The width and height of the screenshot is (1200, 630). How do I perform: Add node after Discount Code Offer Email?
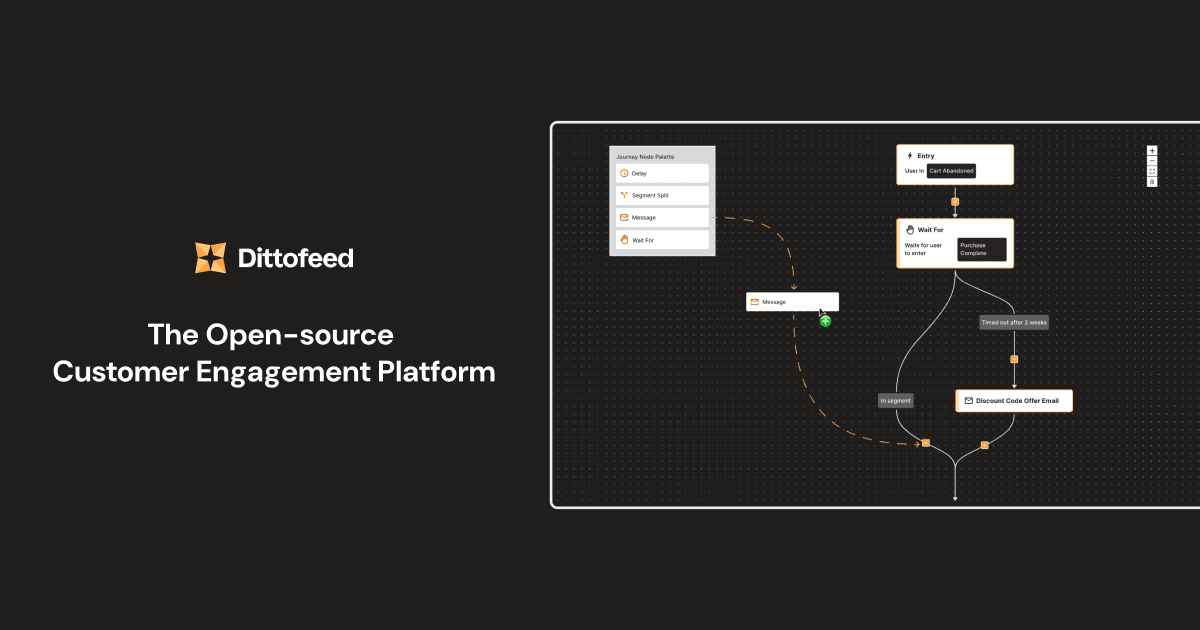tap(985, 444)
